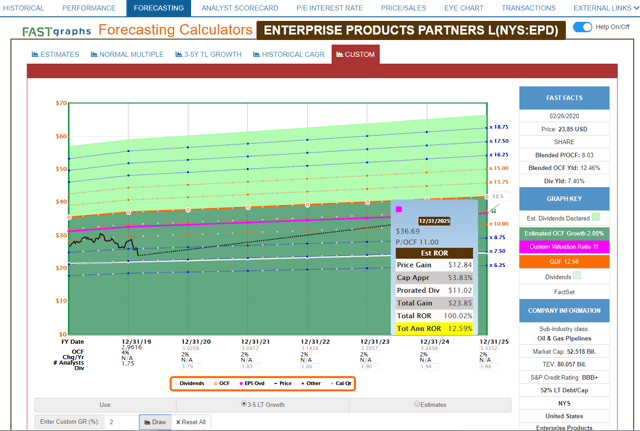Click the 12.5 multiple input box on chart

click(500, 196)
